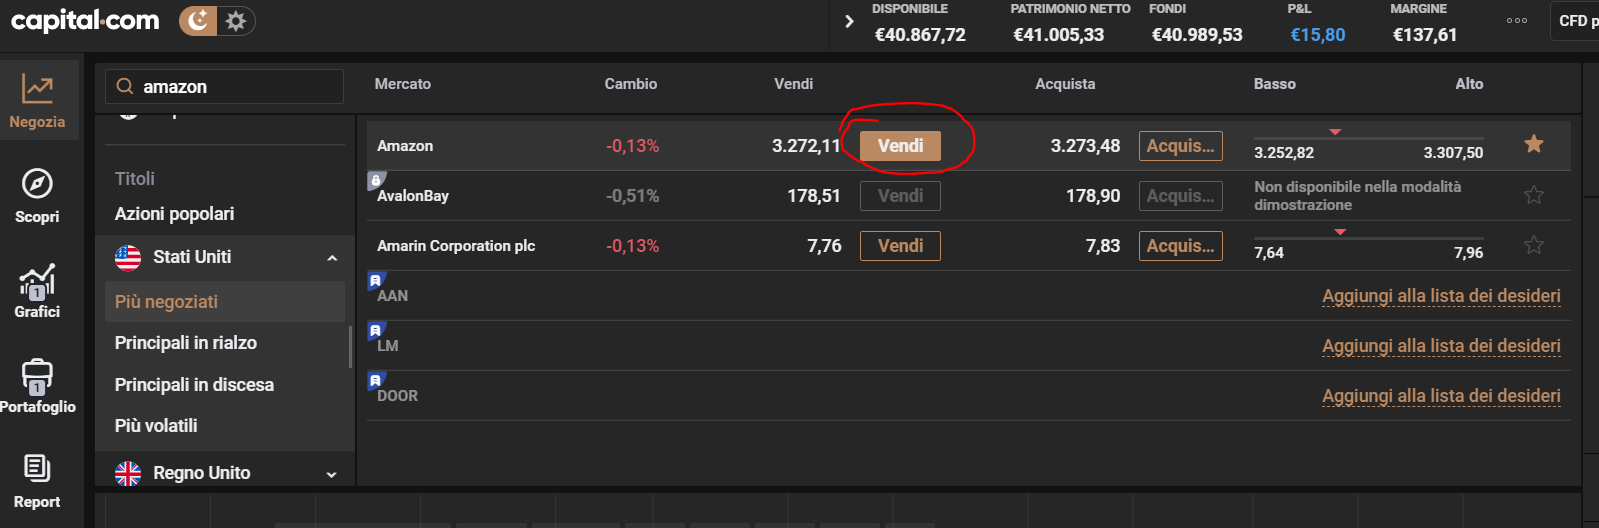Sort by Vendi column header
The height and width of the screenshot is (528, 1599).
[x=794, y=84]
